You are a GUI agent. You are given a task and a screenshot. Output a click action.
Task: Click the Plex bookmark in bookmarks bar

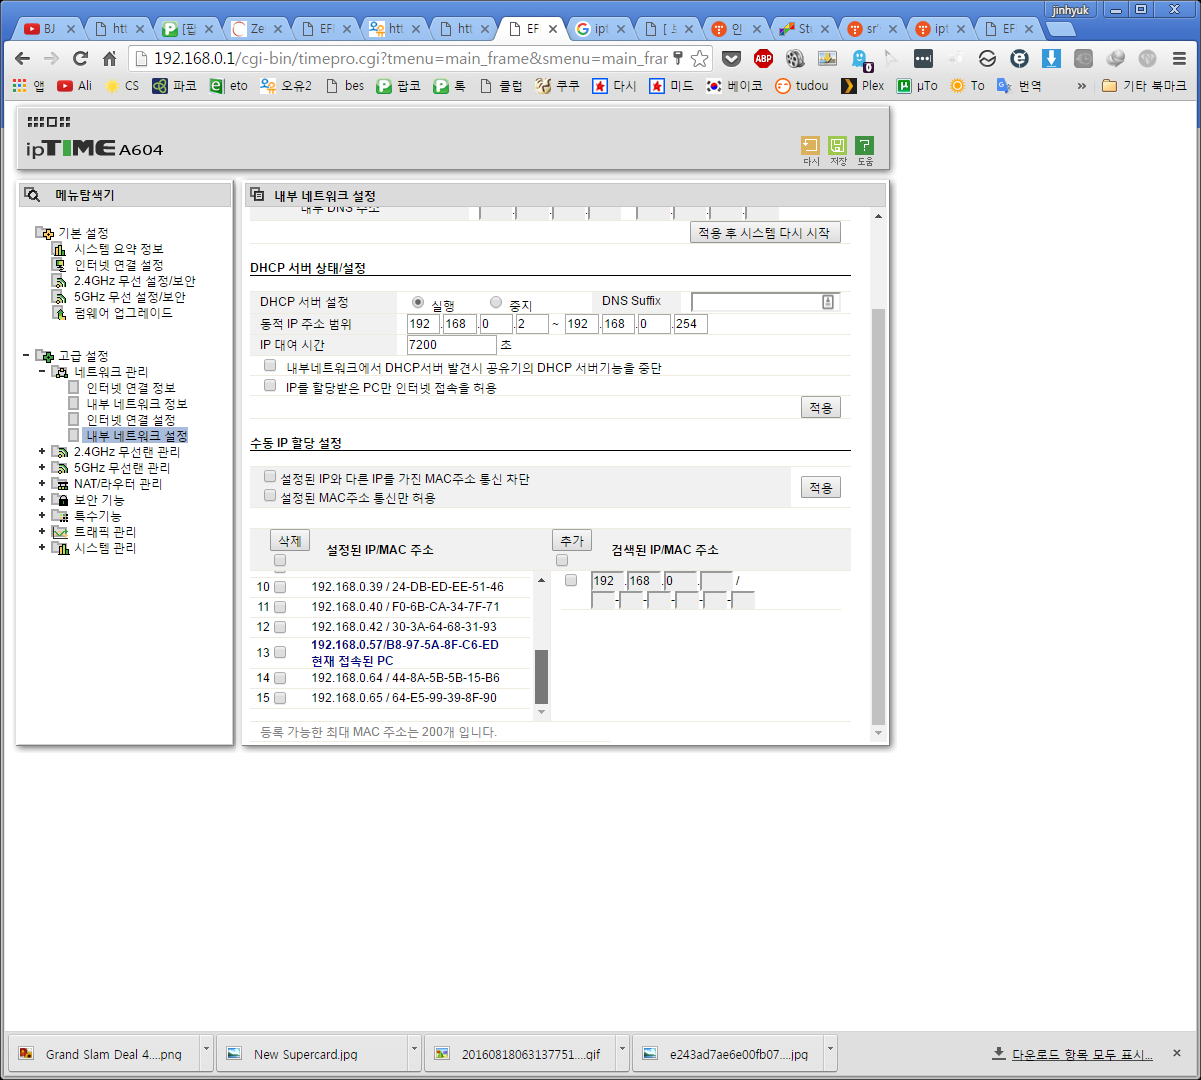point(862,86)
